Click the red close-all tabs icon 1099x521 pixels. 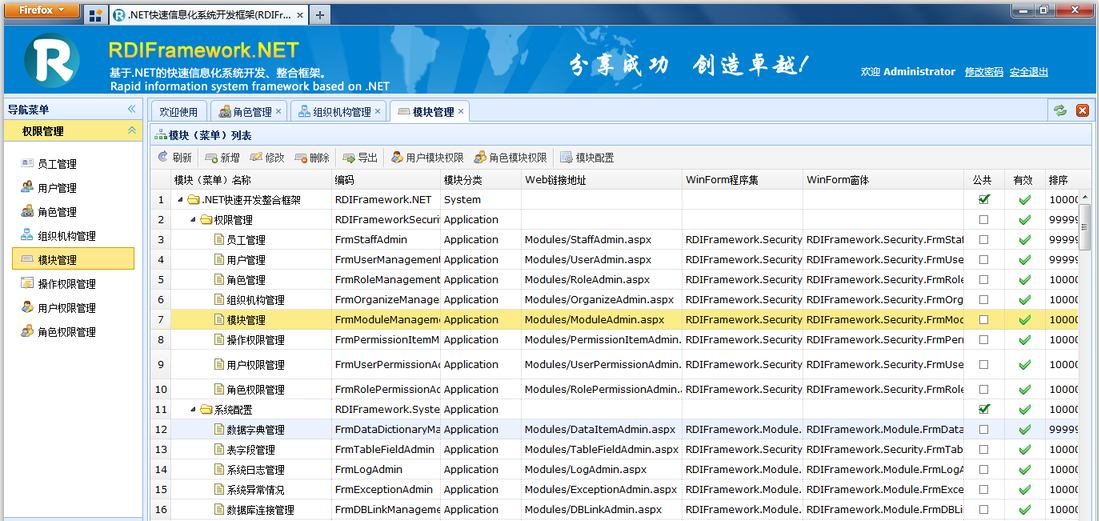1082,110
